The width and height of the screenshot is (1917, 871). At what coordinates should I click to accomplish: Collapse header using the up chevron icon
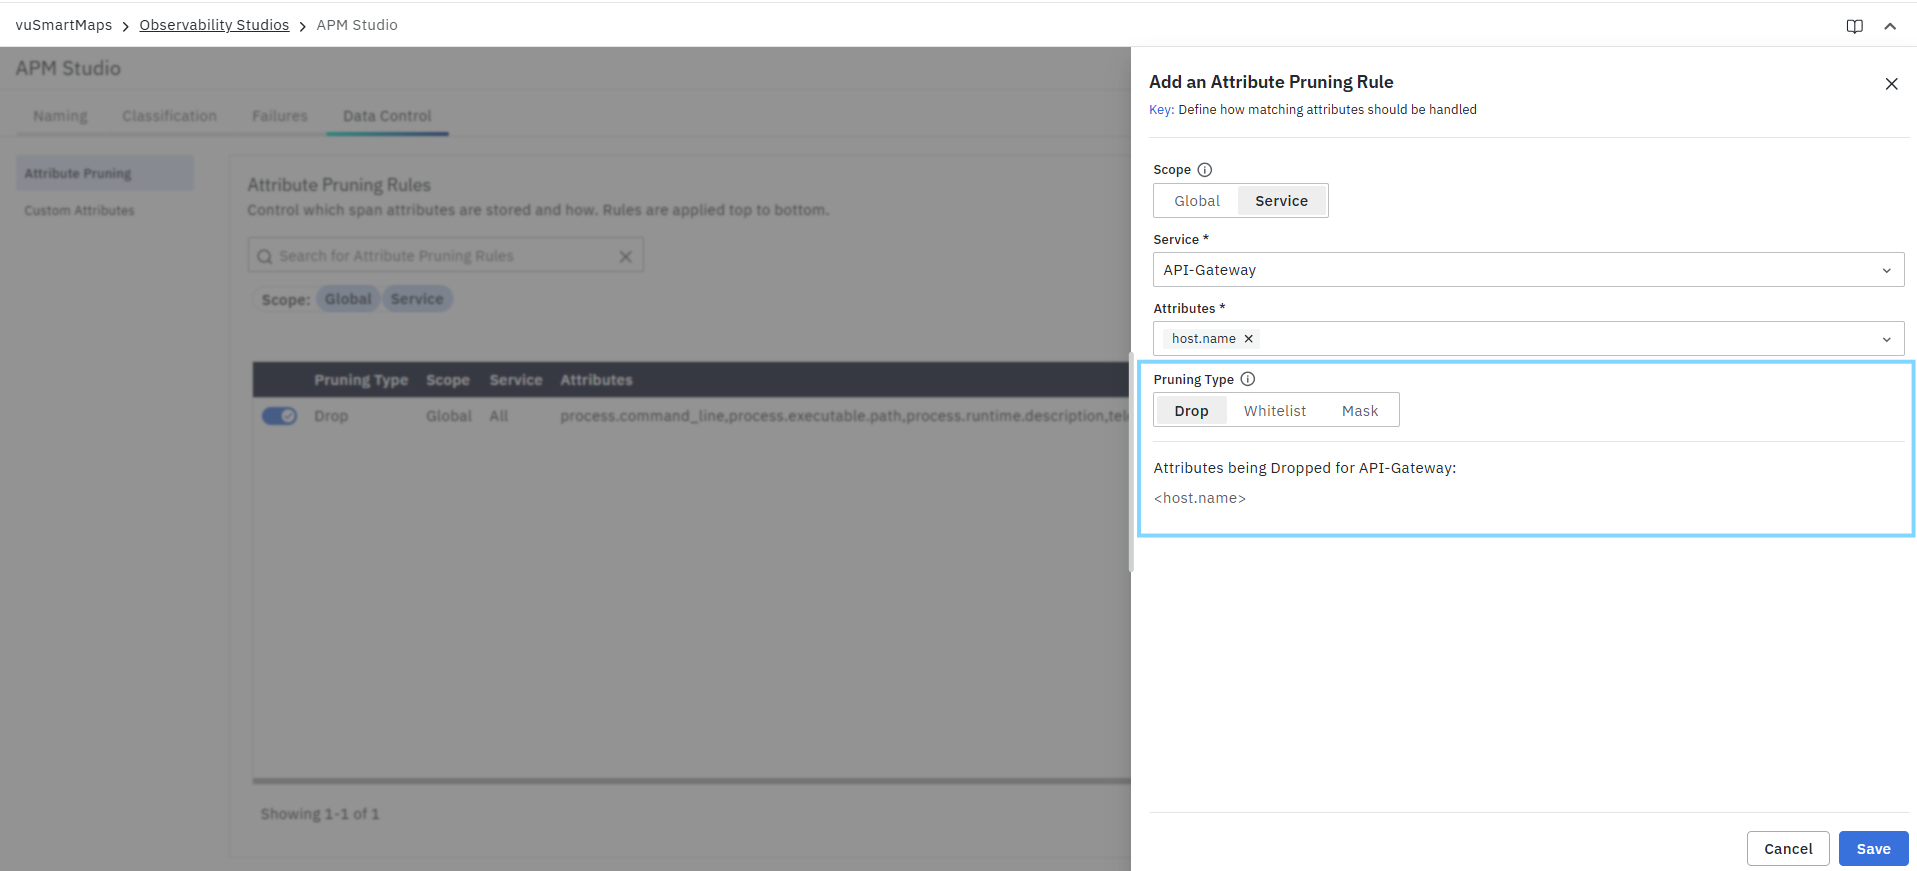pos(1890,26)
